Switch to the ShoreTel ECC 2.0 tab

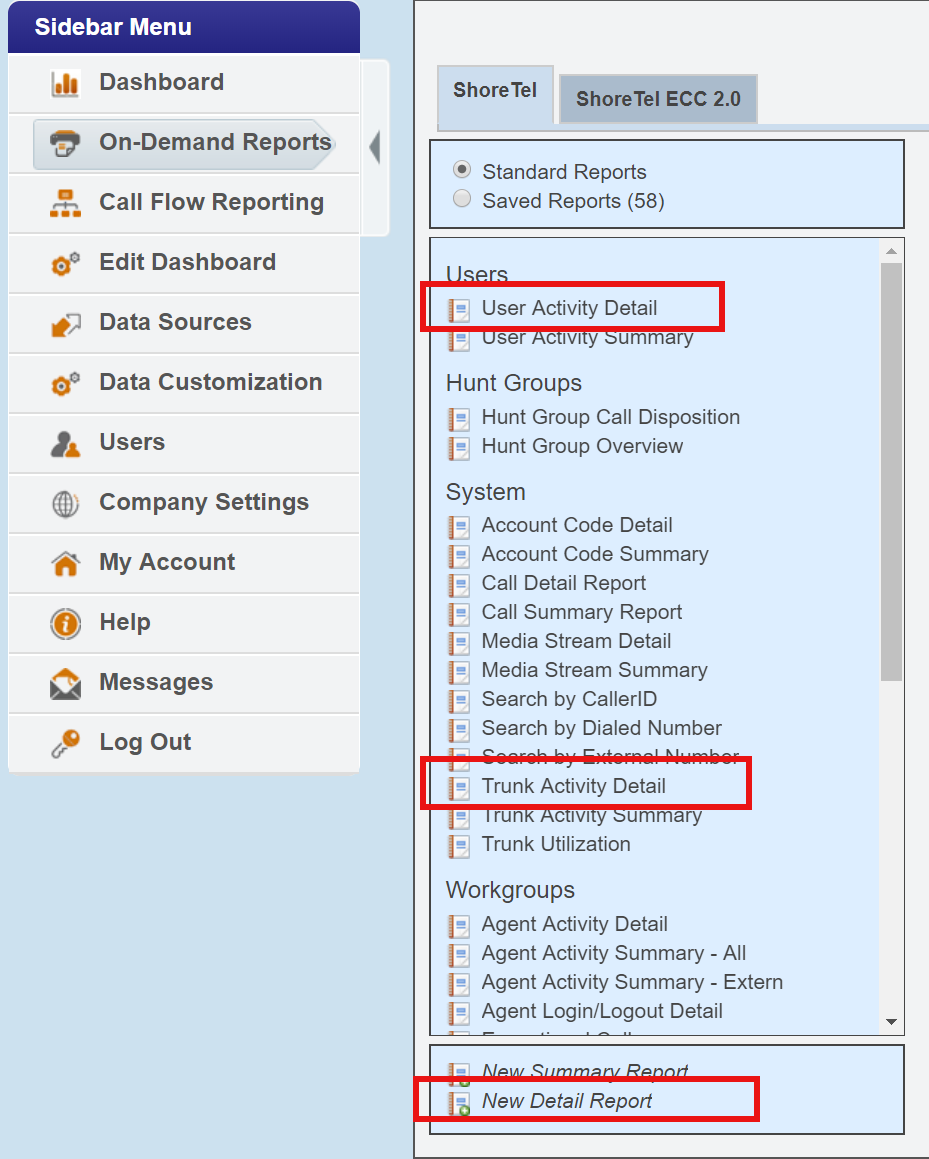(658, 99)
